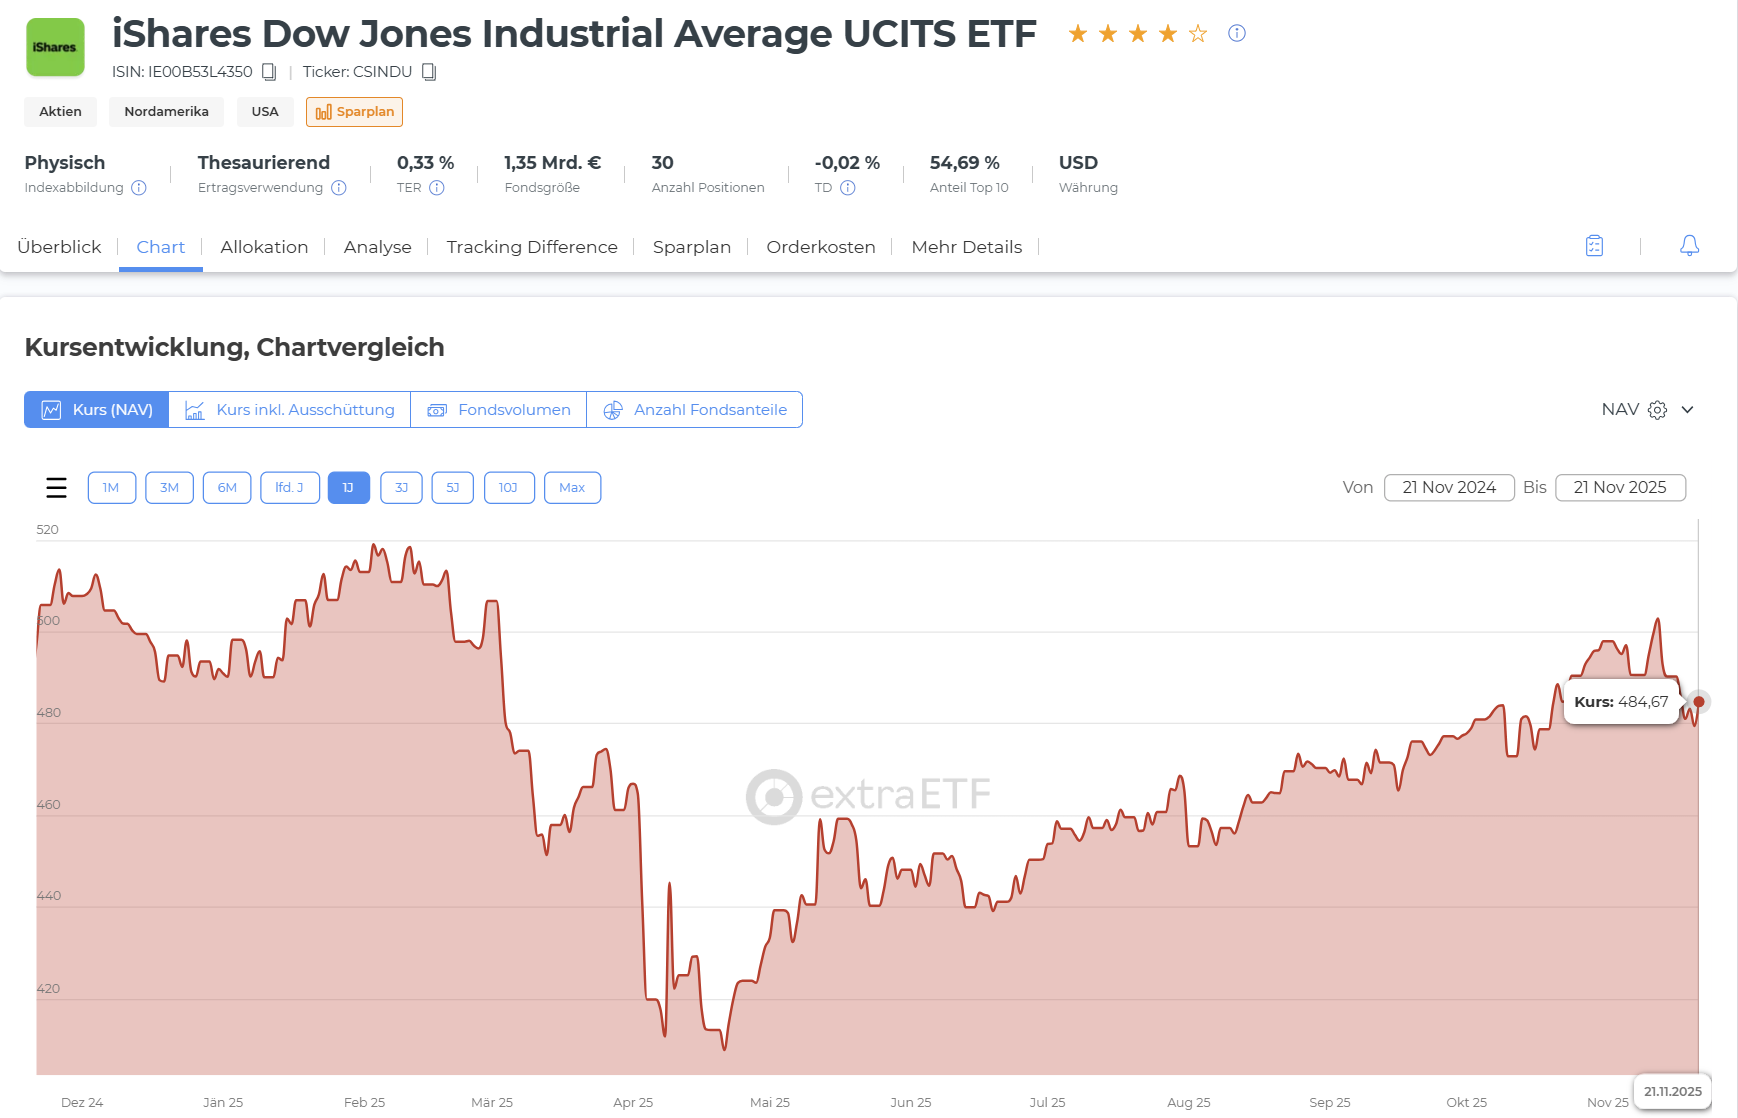The height and width of the screenshot is (1118, 1738).
Task: Switch chart range to 5J
Action: pyautogui.click(x=452, y=488)
